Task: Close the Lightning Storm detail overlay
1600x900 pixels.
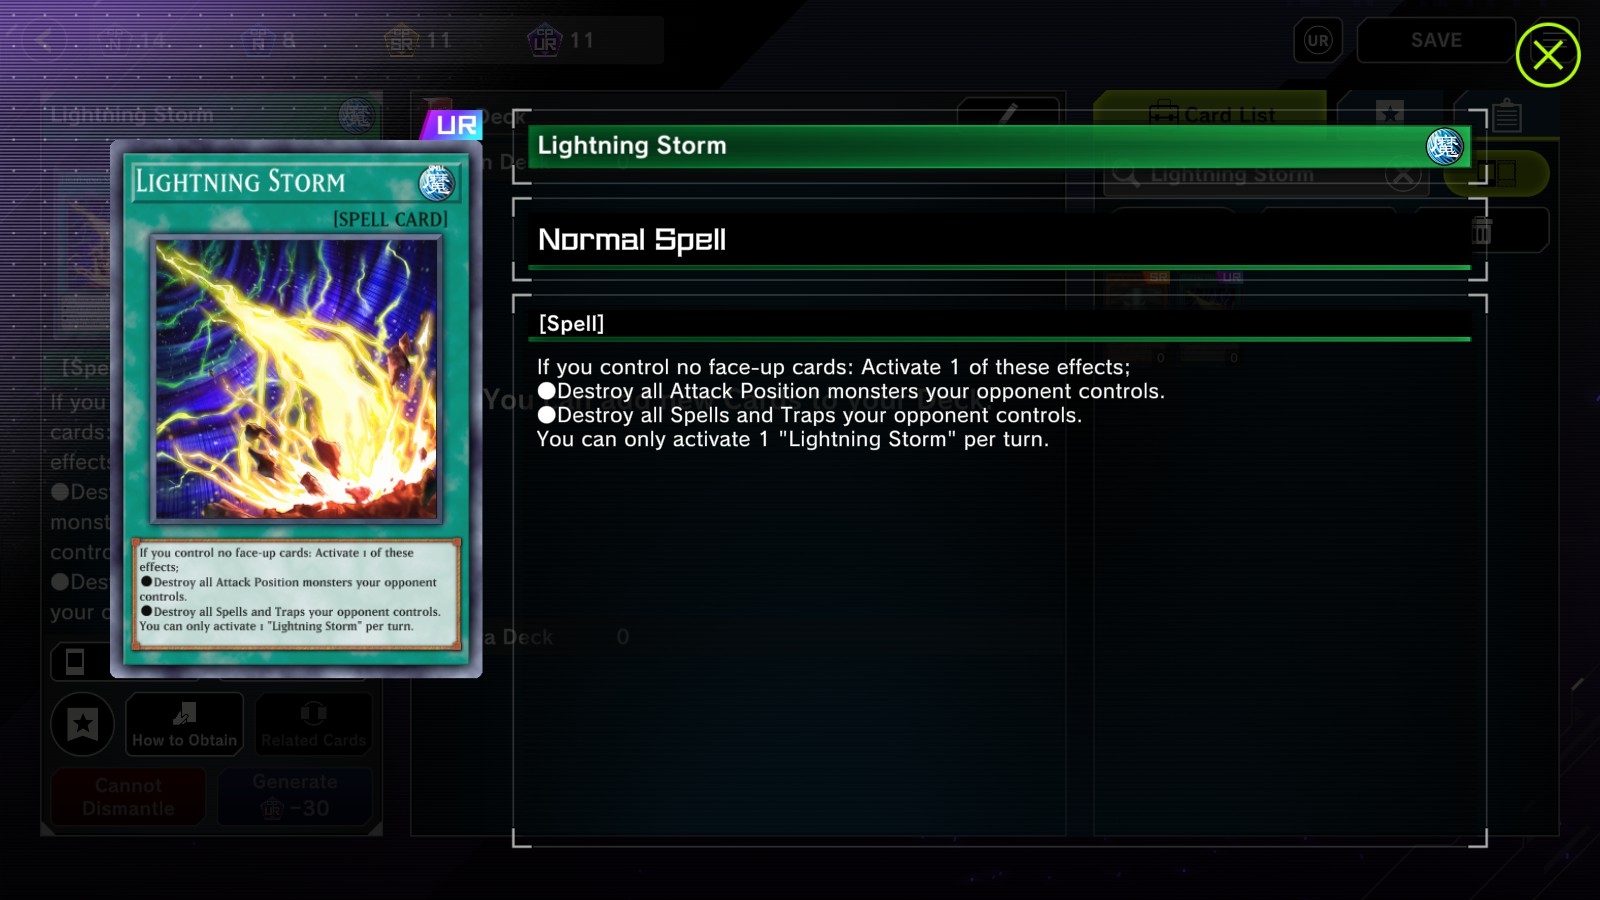Action: pos(1547,55)
